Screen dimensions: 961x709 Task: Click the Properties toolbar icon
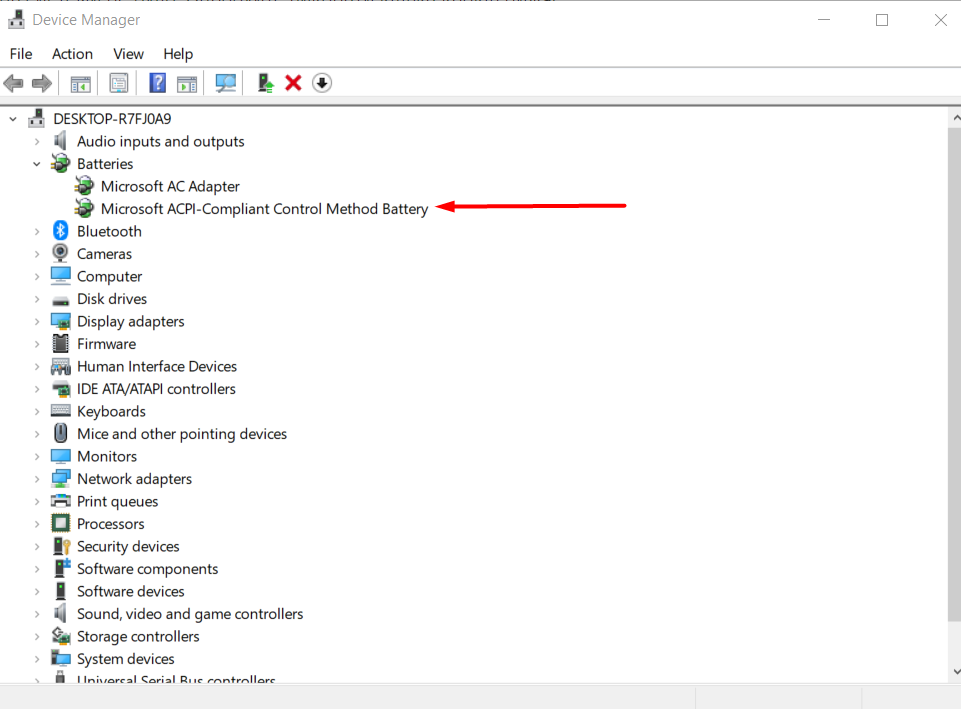click(x=119, y=83)
